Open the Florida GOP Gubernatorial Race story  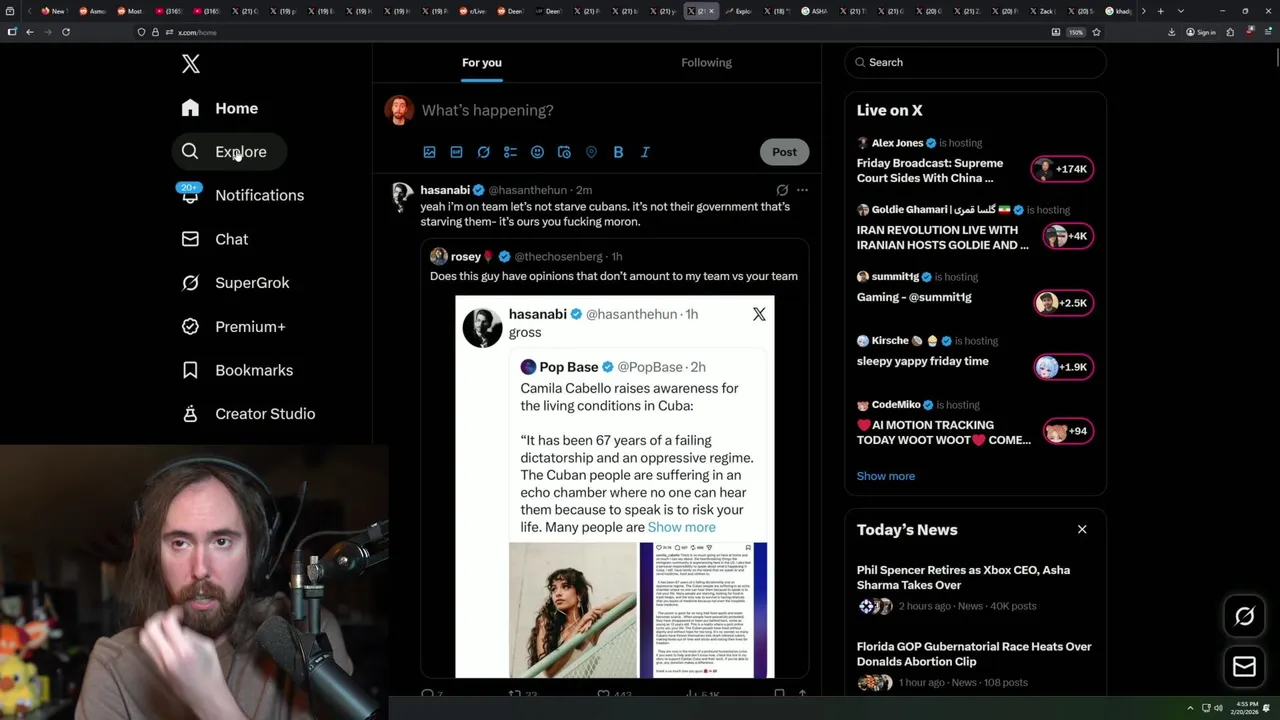(974, 654)
